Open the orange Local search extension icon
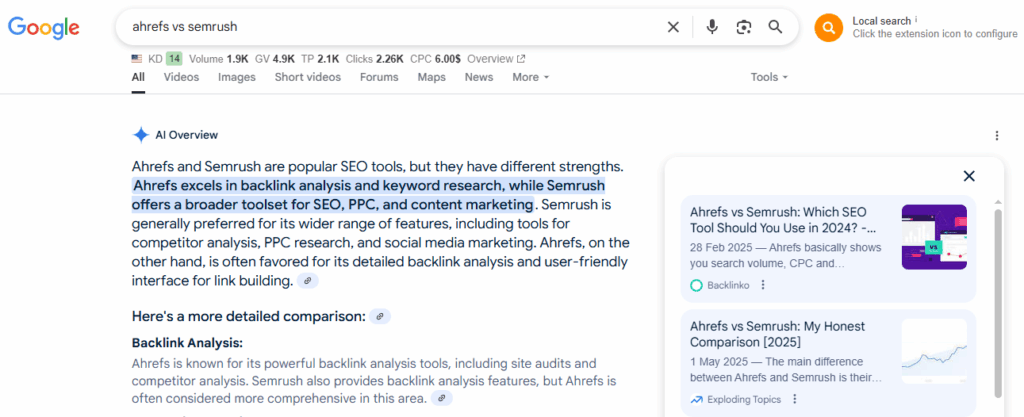1024x417 pixels. tap(829, 28)
